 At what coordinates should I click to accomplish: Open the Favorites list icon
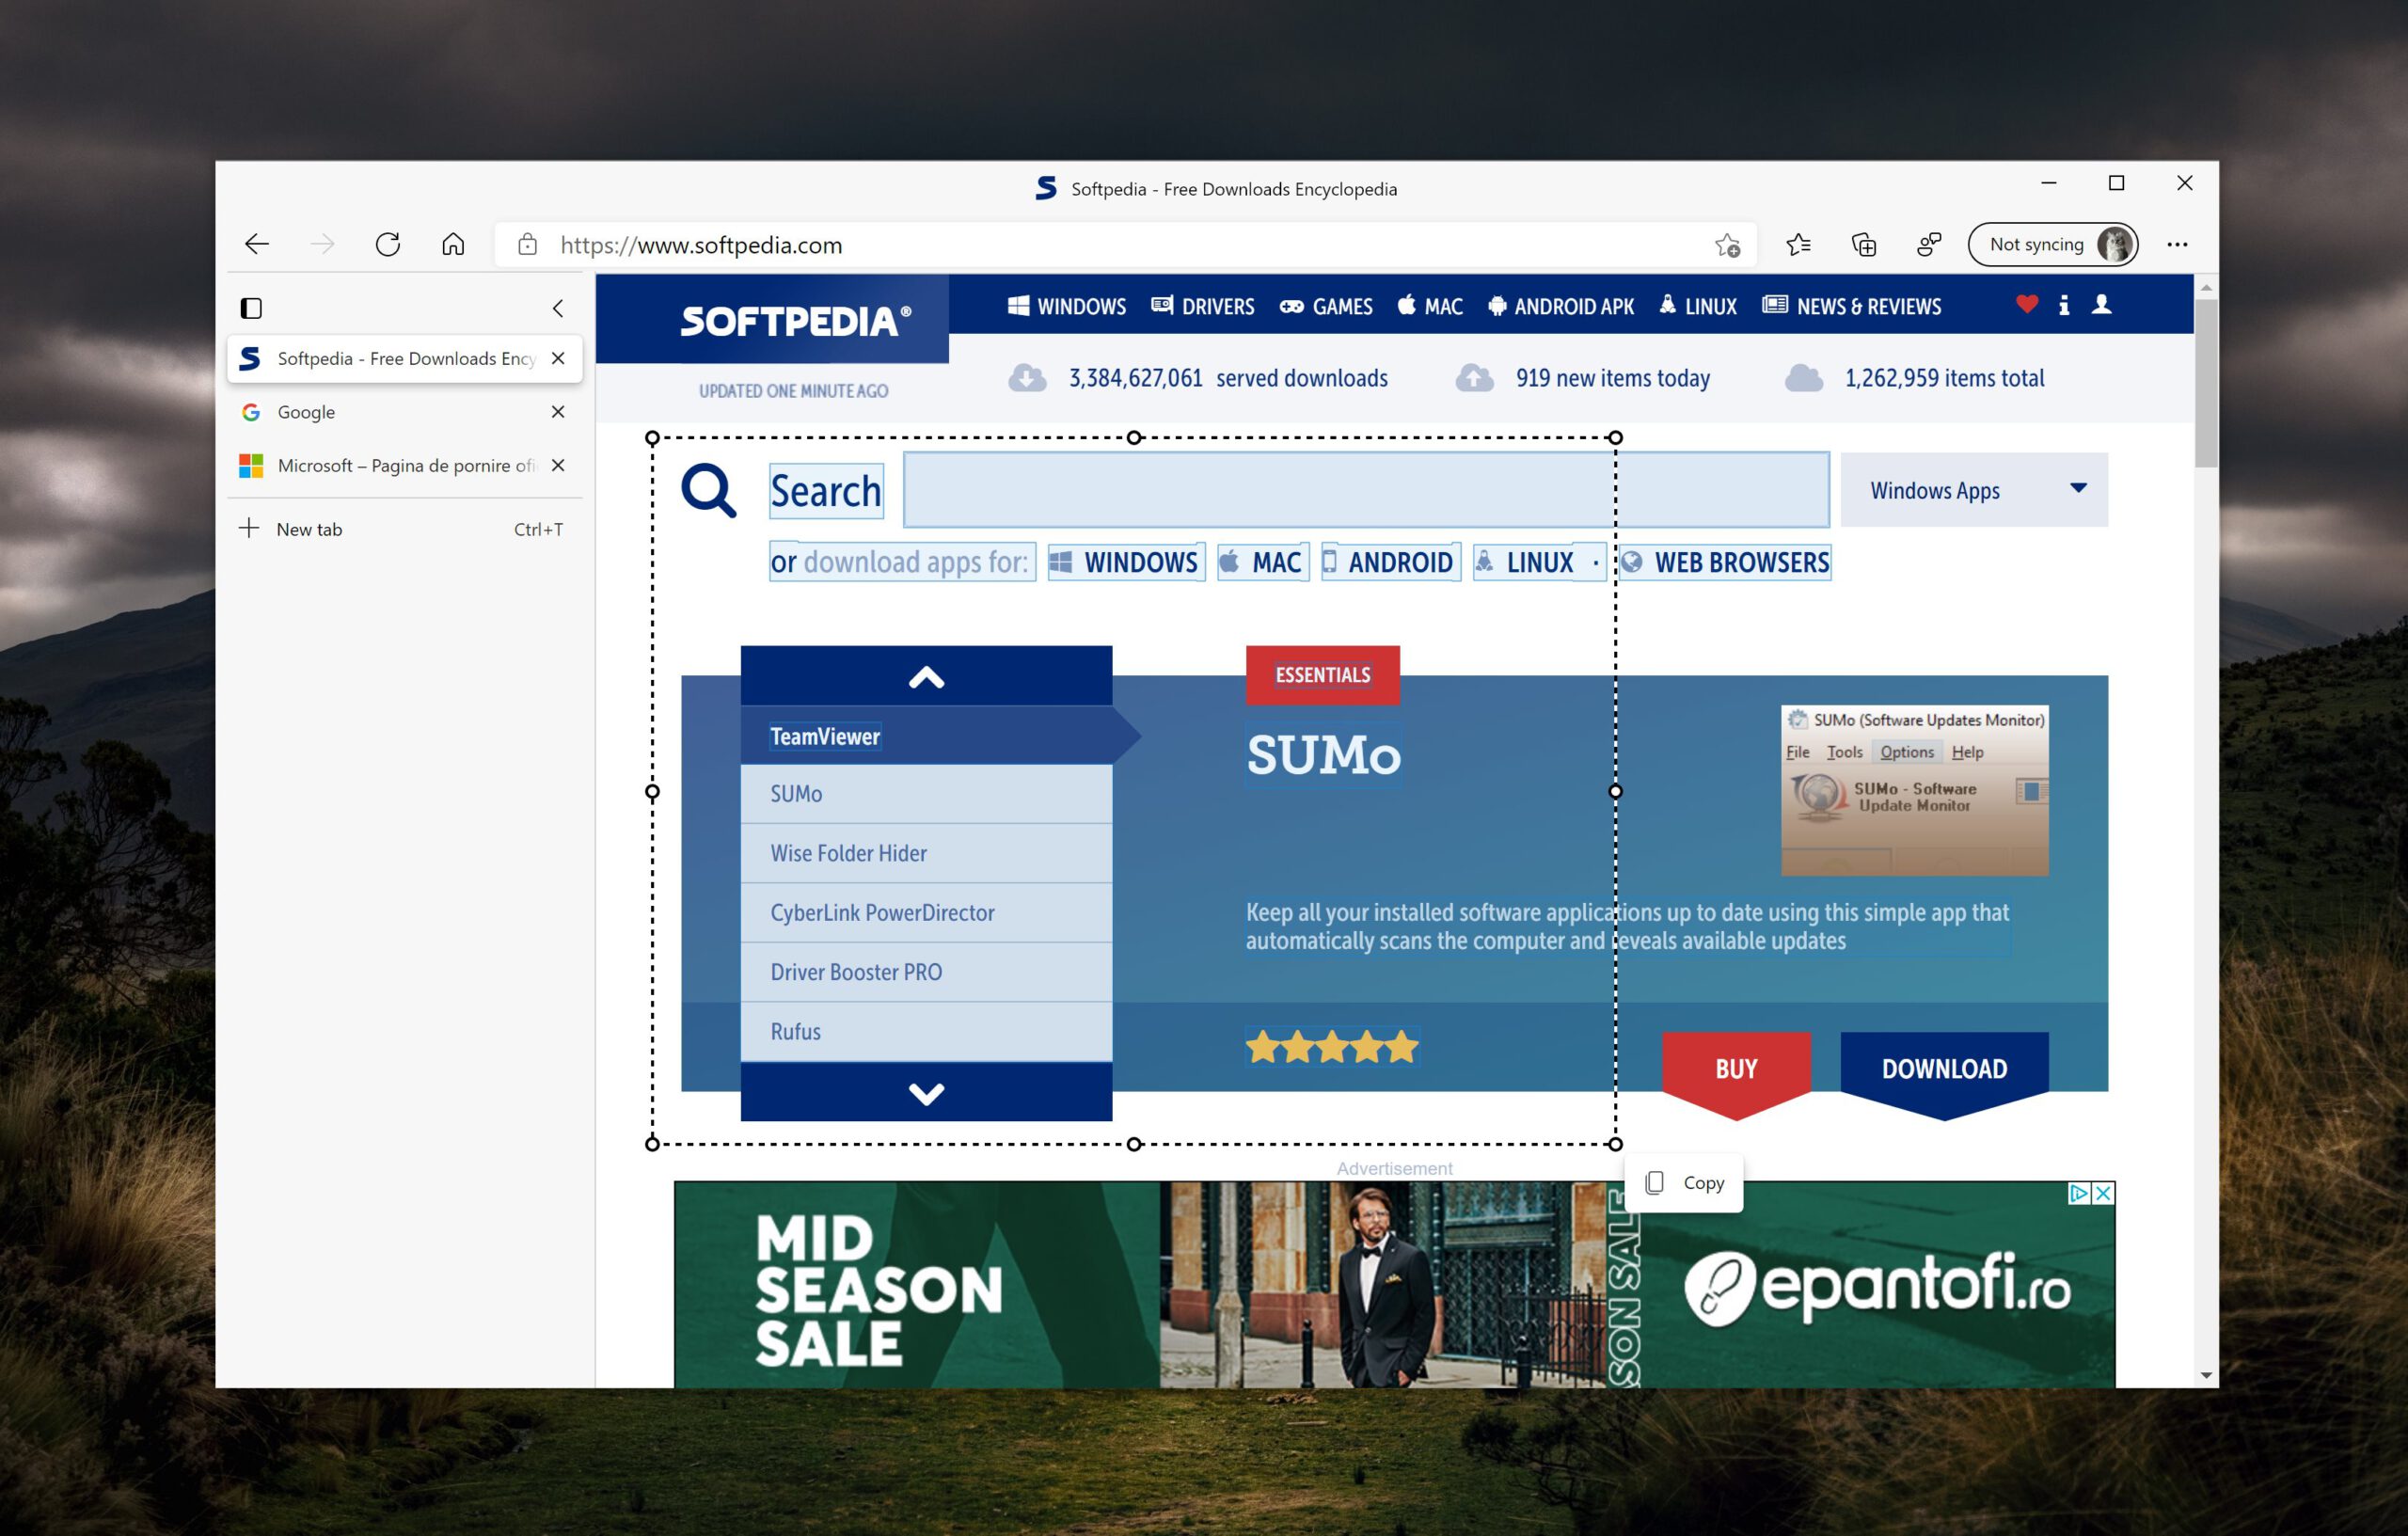1798,245
